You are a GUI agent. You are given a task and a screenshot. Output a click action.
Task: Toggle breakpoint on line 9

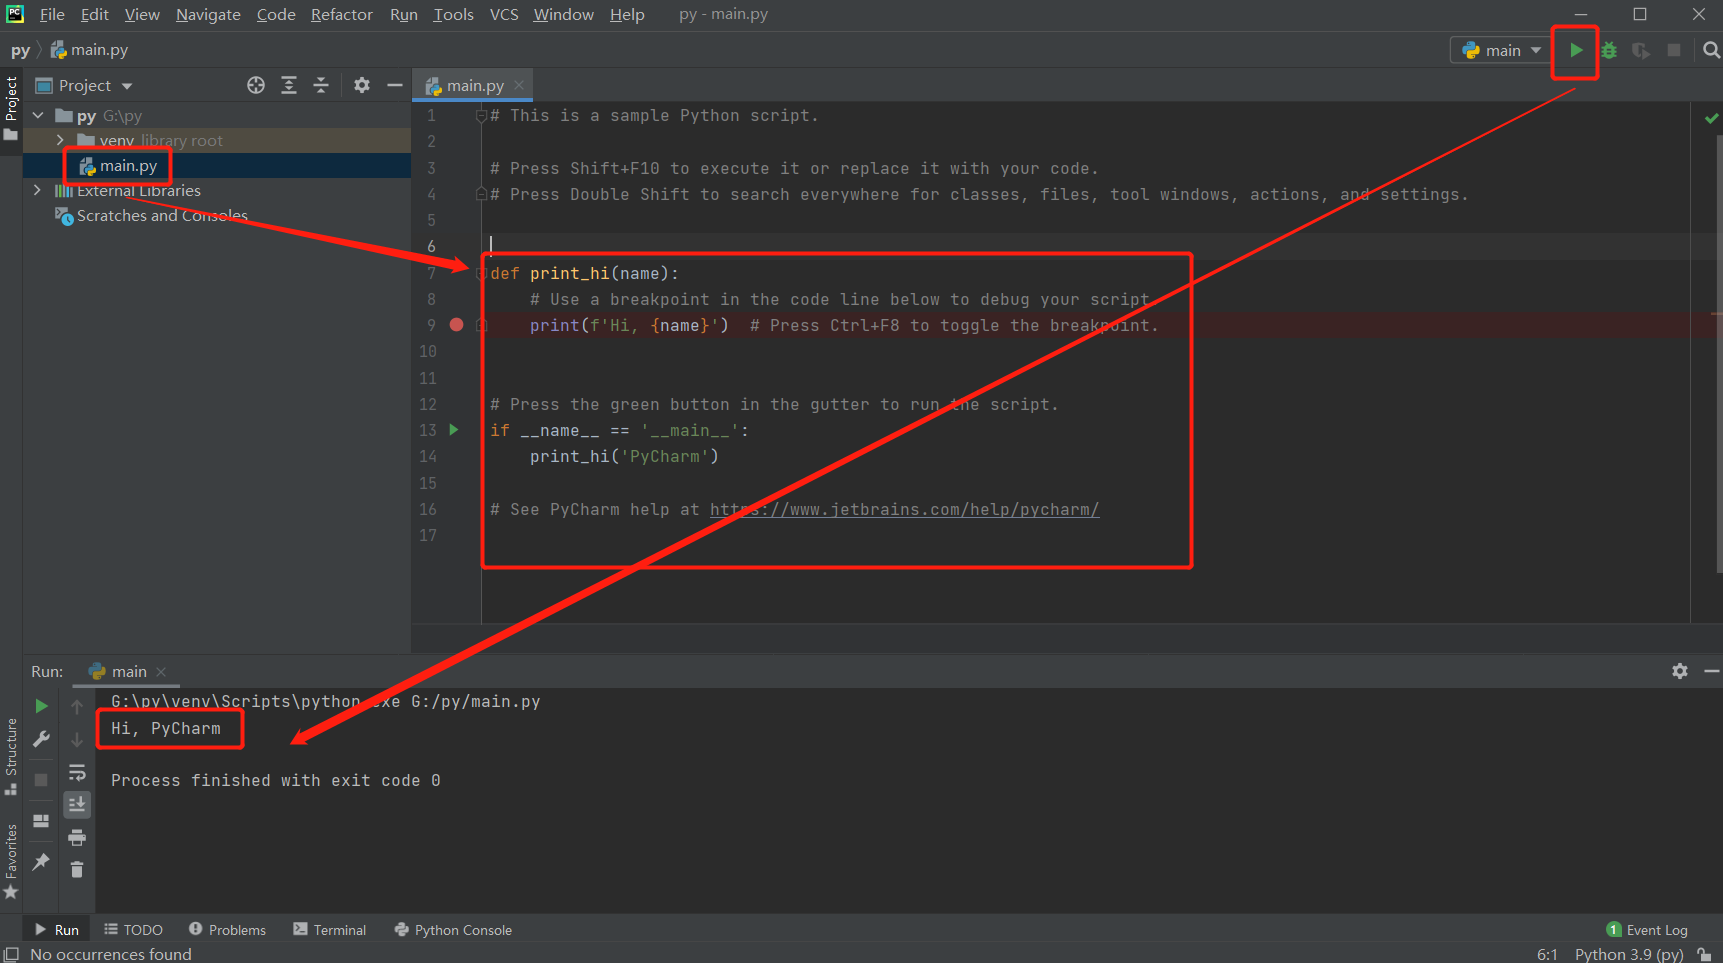[x=457, y=325]
